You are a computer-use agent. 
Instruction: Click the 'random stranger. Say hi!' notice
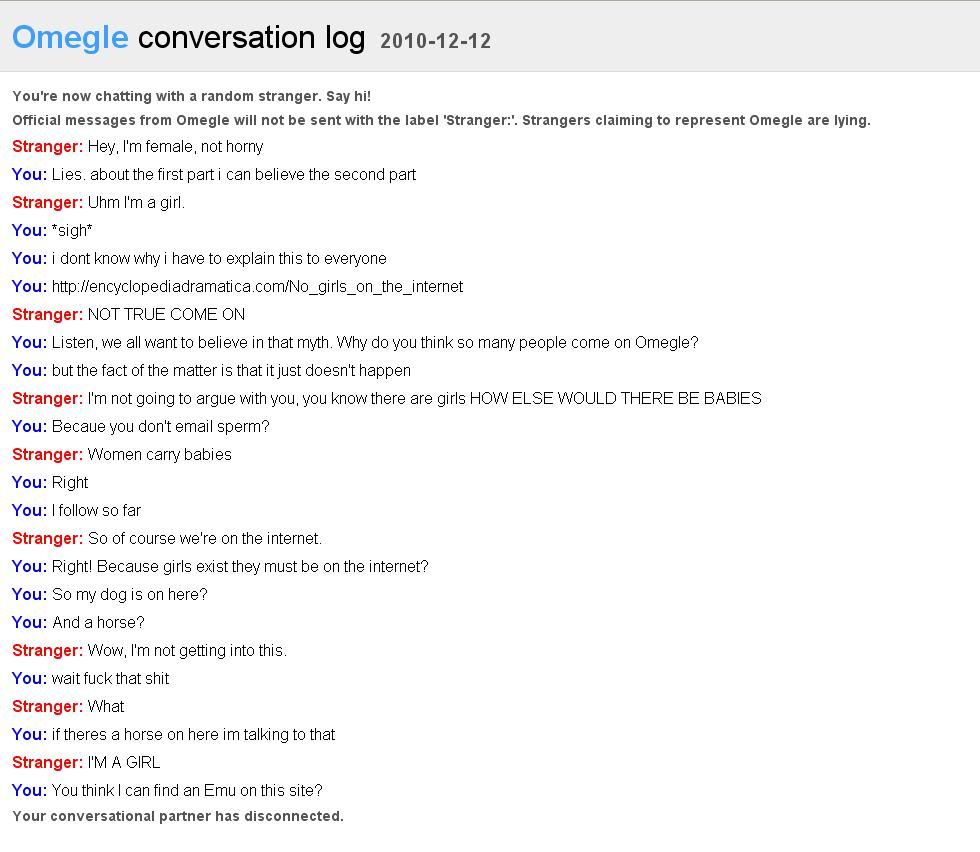192,96
